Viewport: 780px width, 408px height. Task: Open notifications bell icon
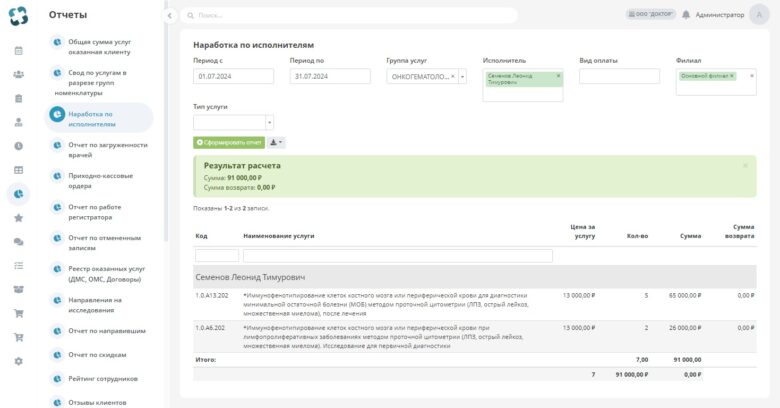[686, 14]
